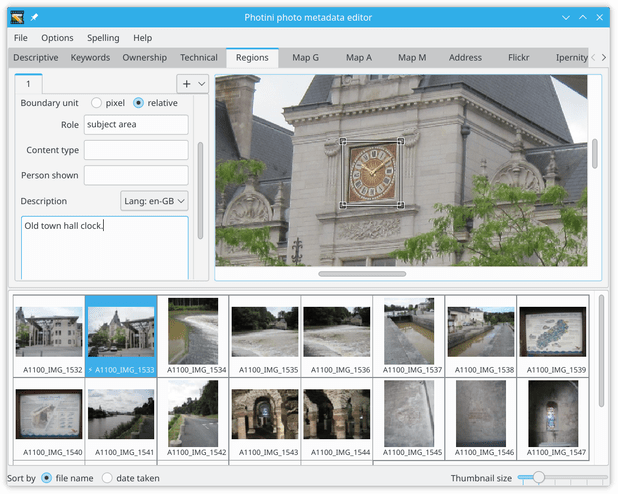Select thumbnail A1100_IMG_1544
Image resolution: width=618 pixels, height=494 pixels.
pyautogui.click(x=337, y=419)
